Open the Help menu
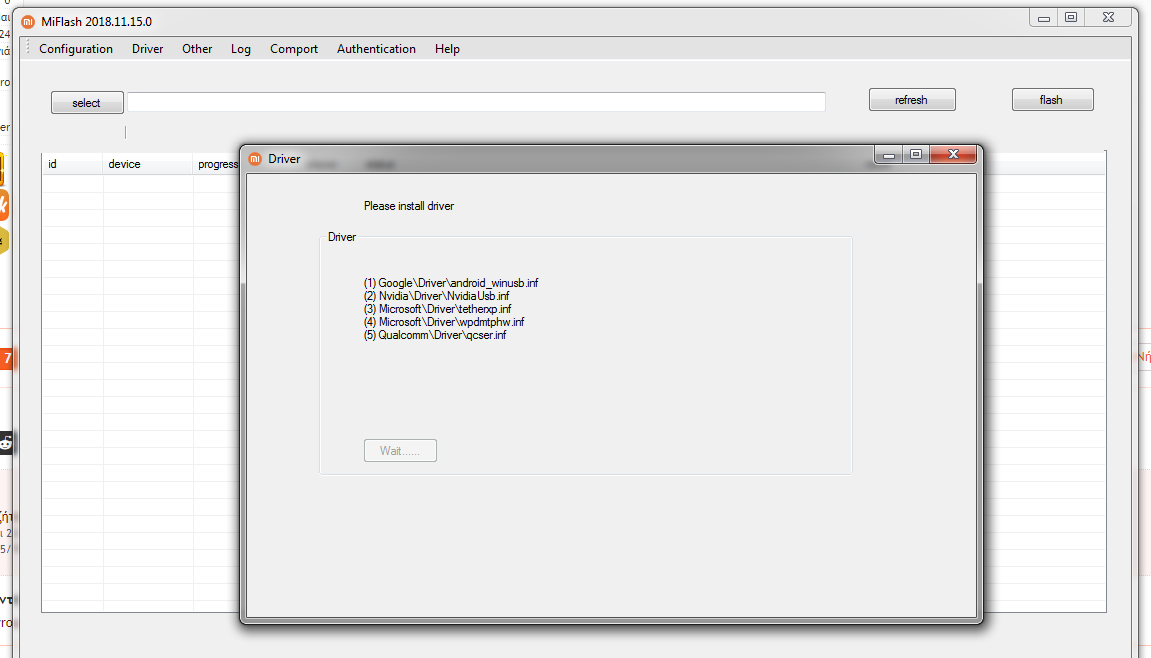 pos(447,48)
